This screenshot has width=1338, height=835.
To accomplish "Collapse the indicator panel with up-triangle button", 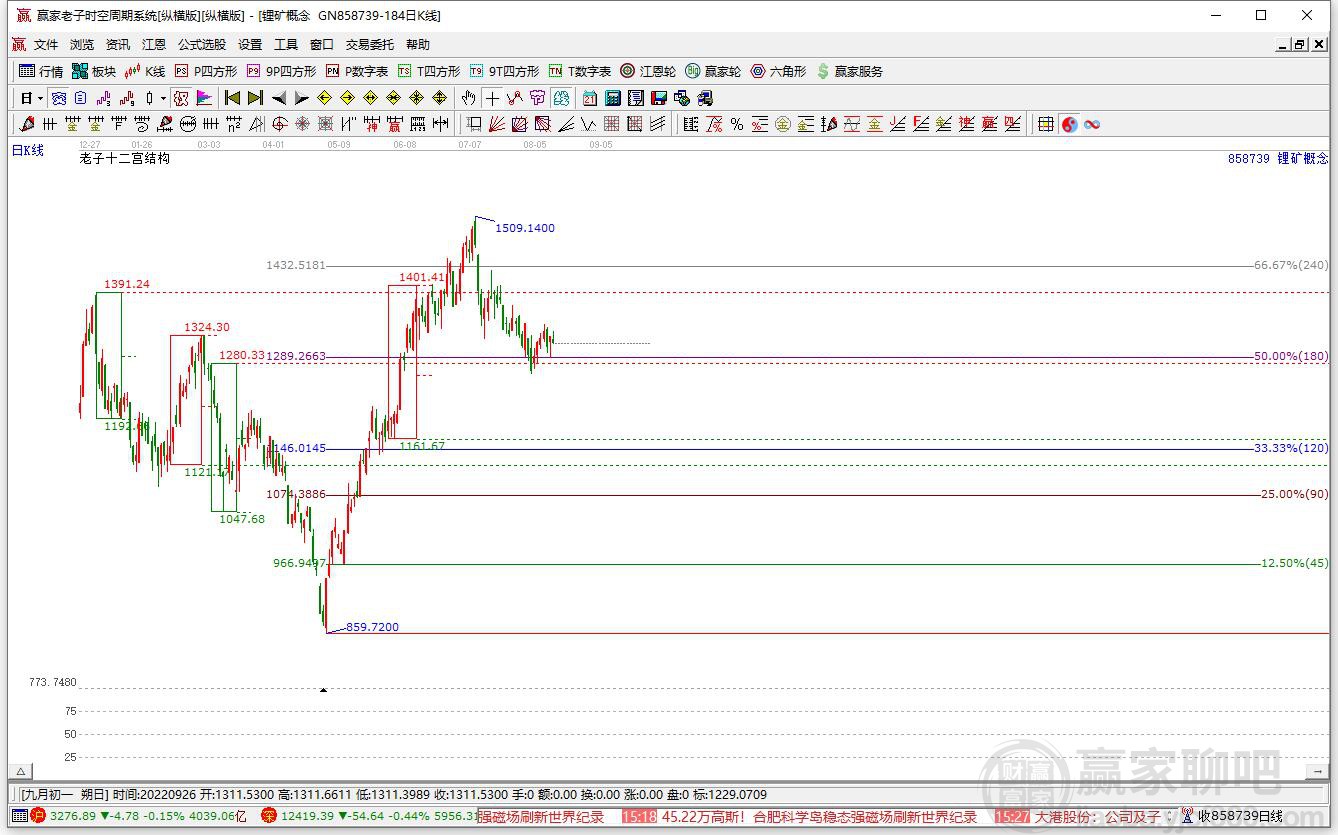I will point(20,771).
